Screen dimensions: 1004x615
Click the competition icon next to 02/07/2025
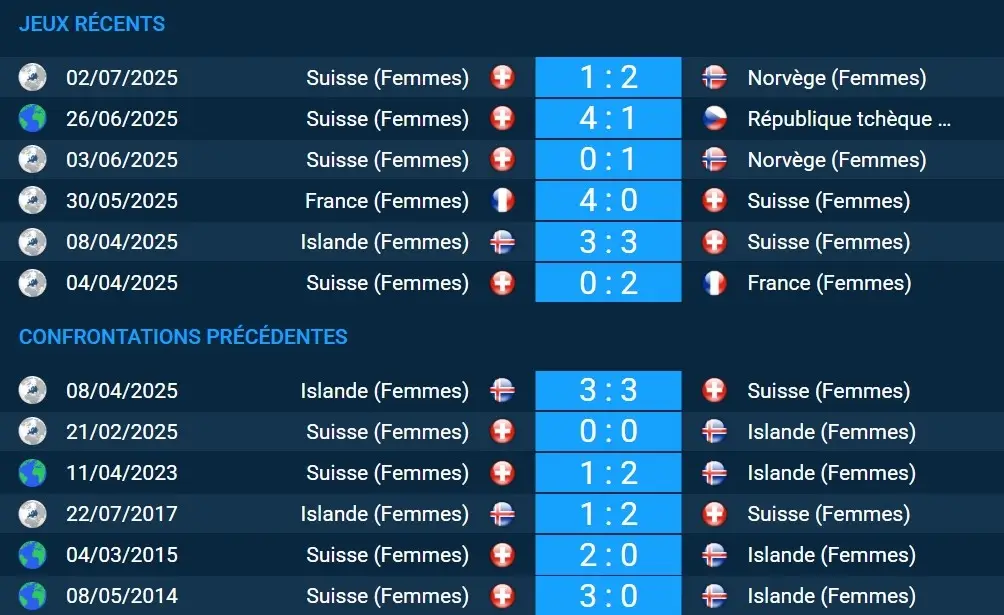pyautogui.click(x=32, y=77)
